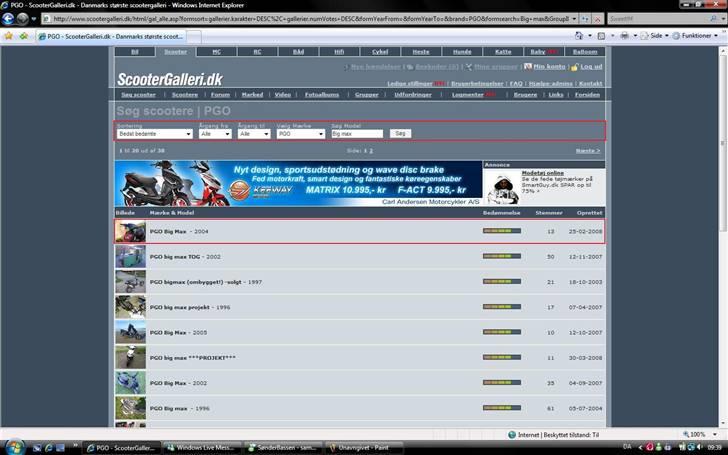The image size is (728, 455).
Task: Switch to the SønderBassen taskbar window
Action: (x=284, y=448)
